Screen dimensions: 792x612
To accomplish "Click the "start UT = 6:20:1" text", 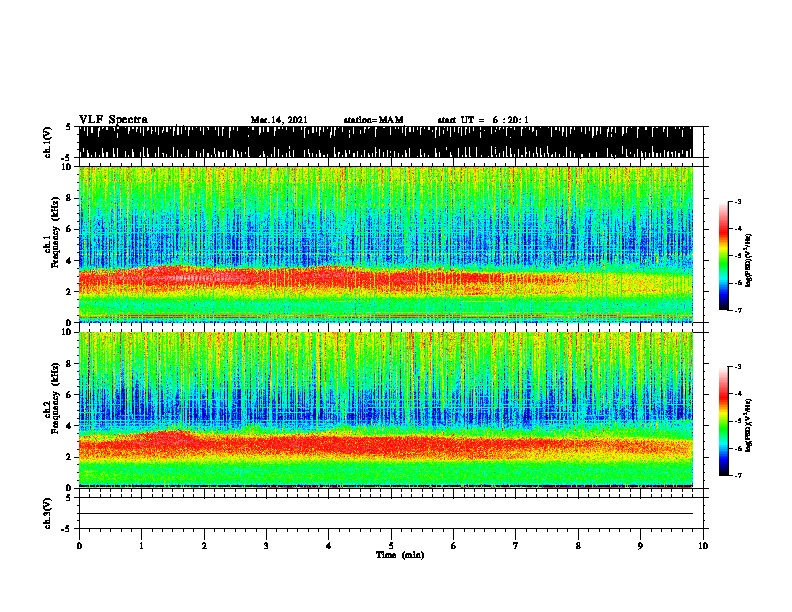I will (x=483, y=120).
